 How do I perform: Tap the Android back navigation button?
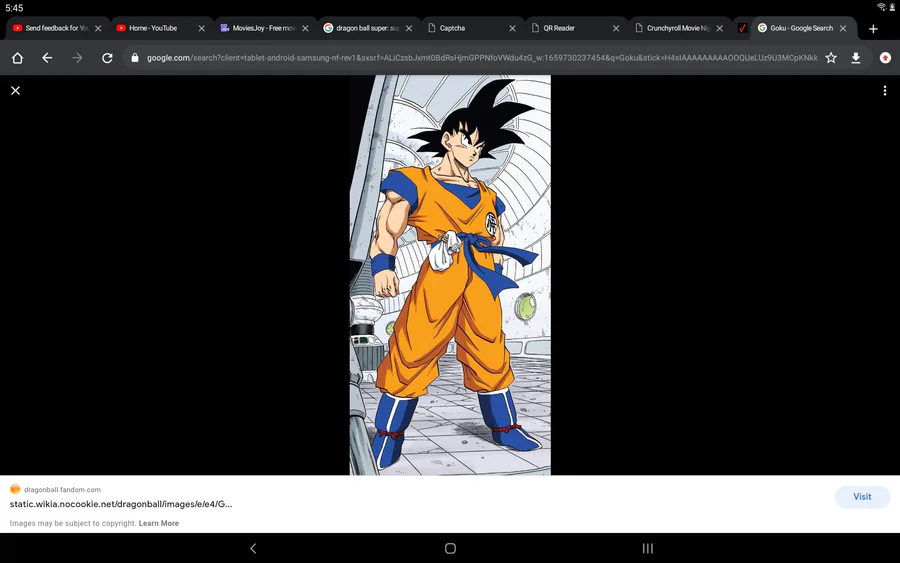(253, 549)
